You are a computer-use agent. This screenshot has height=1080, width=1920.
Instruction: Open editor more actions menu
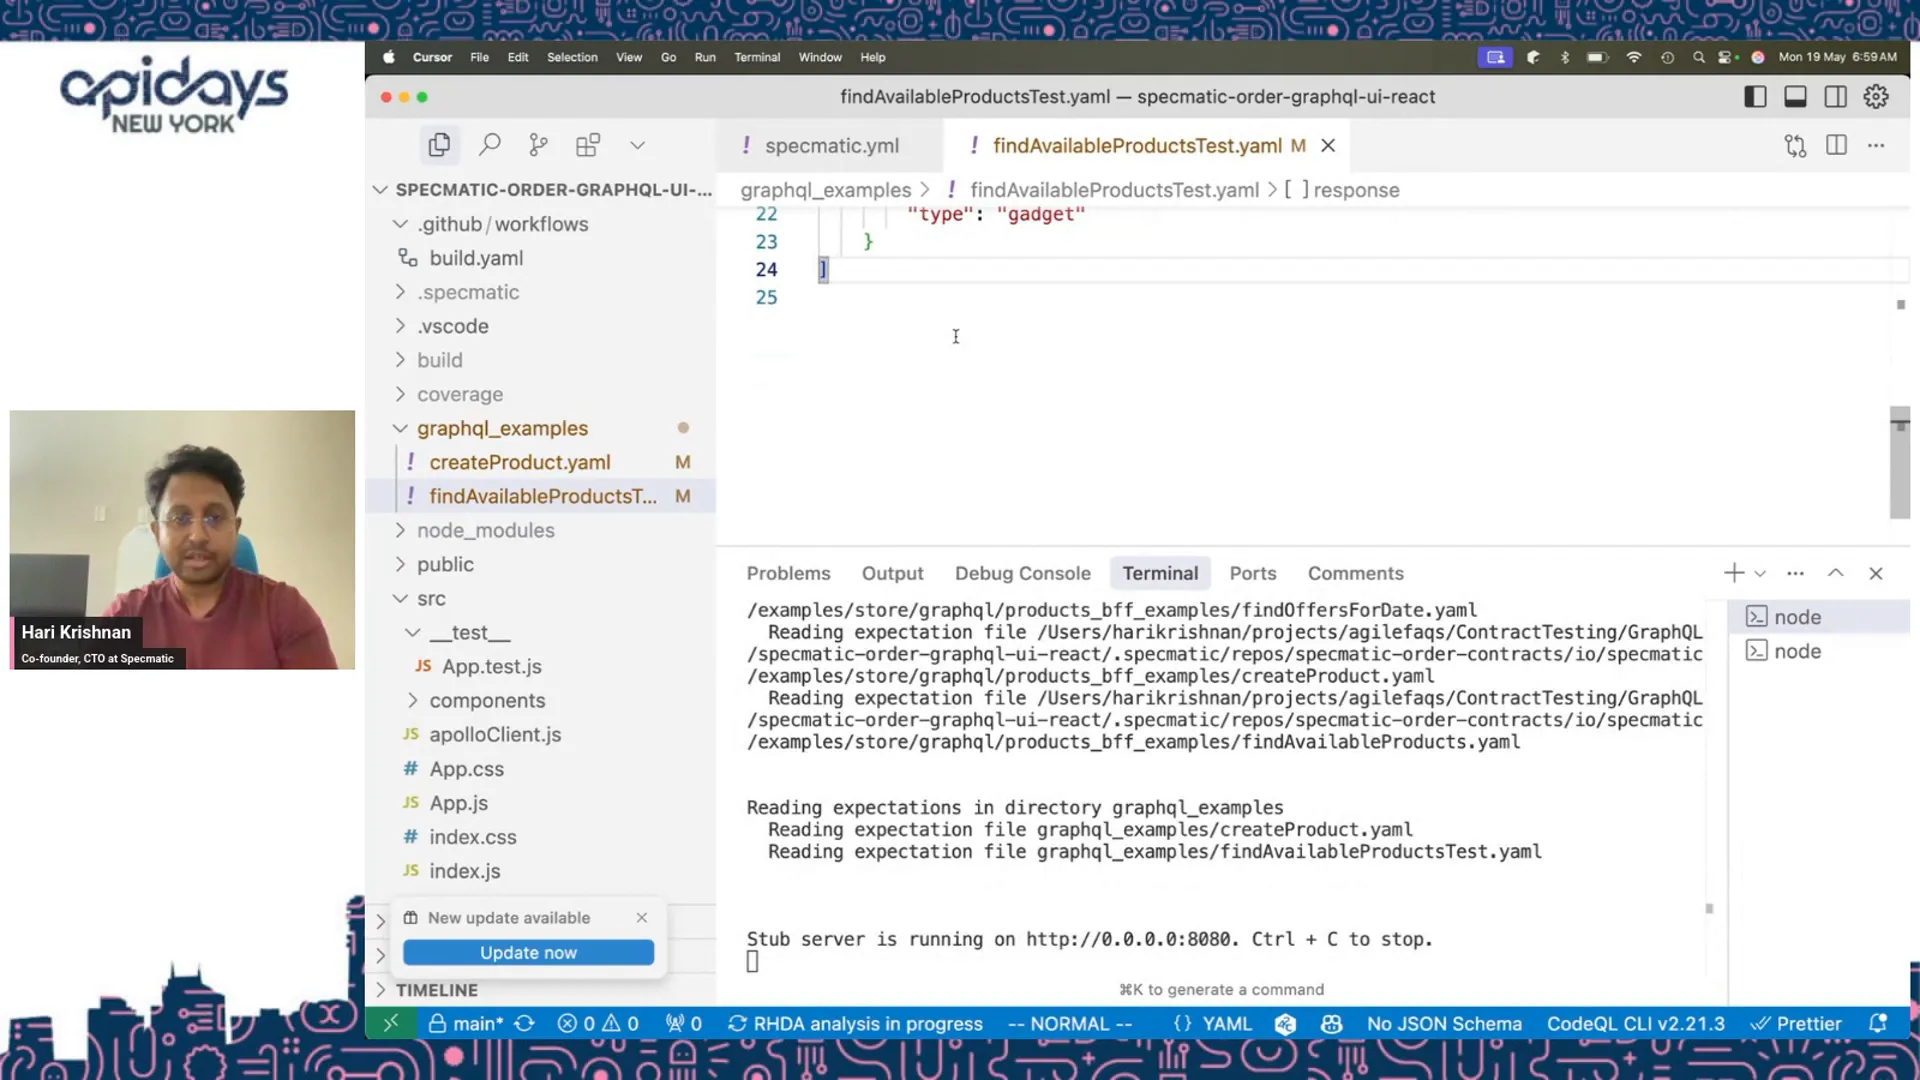click(1876, 146)
